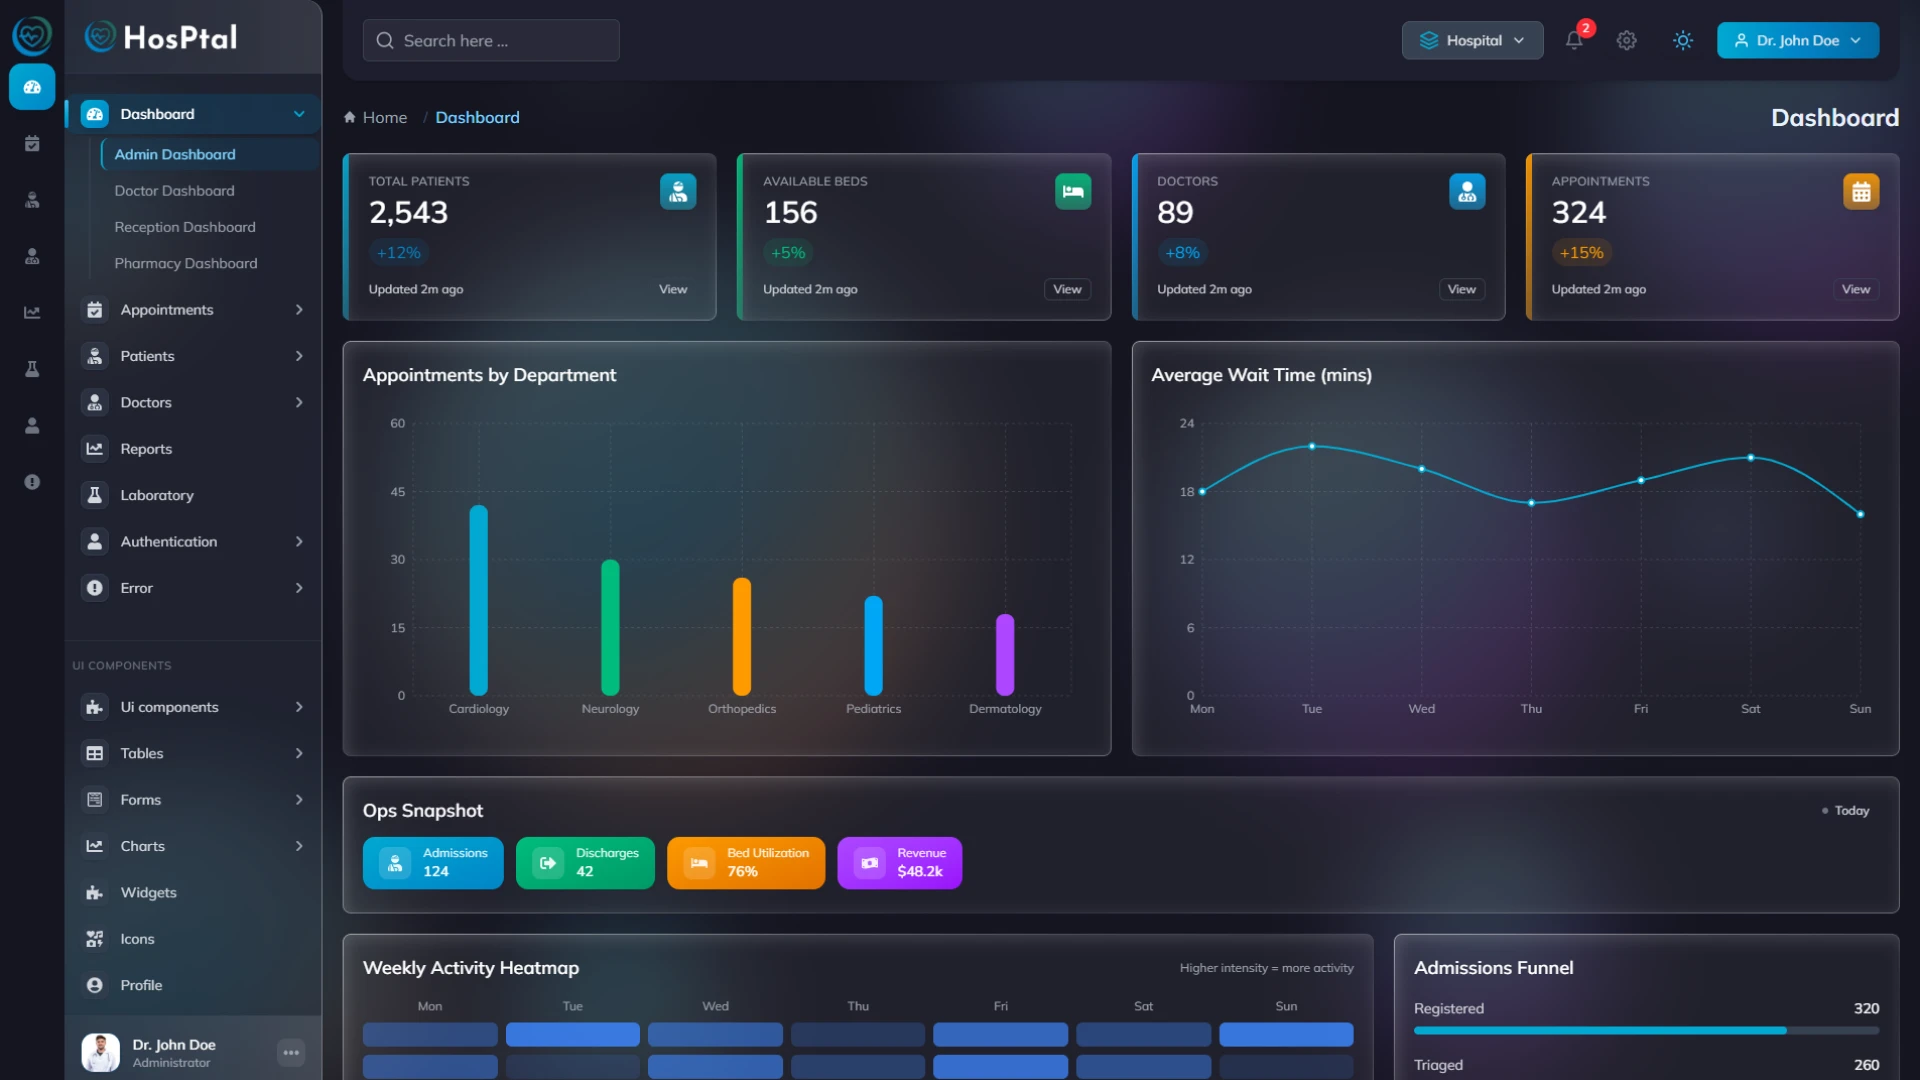Viewport: 1920px width, 1080px height.
Task: Click the Dashboard breadcrumb link
Action: [477, 117]
